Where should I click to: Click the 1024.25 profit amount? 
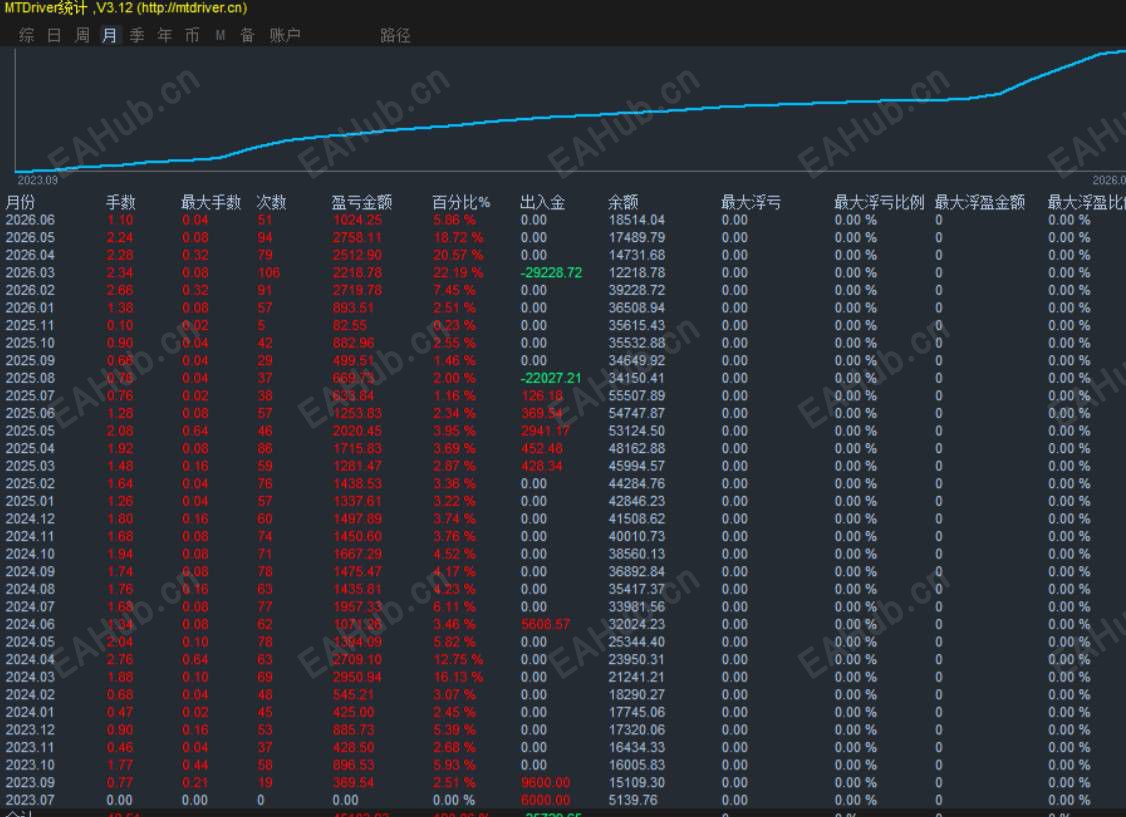358,220
